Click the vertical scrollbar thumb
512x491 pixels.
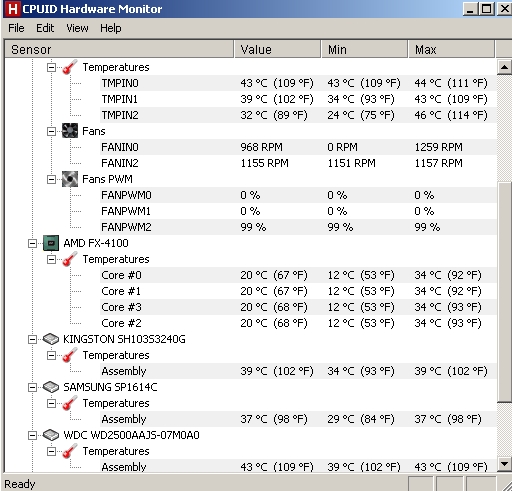pyautogui.click(x=504, y=292)
